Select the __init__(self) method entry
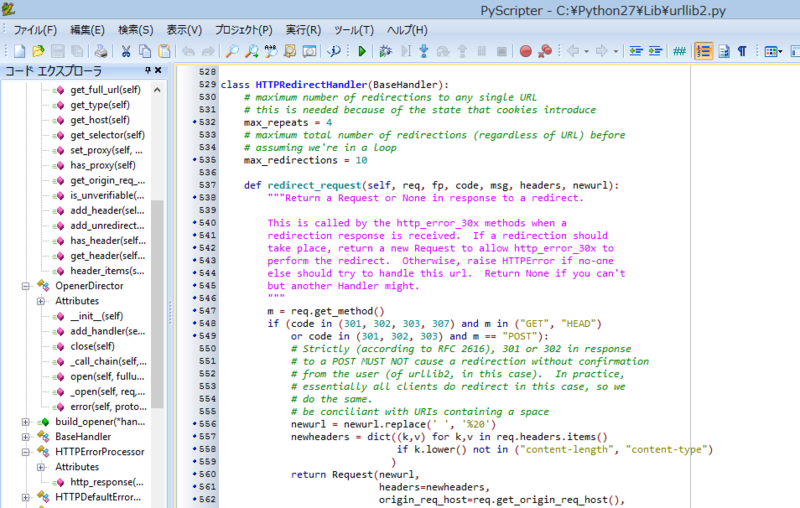The height and width of the screenshot is (508, 800). [97, 316]
